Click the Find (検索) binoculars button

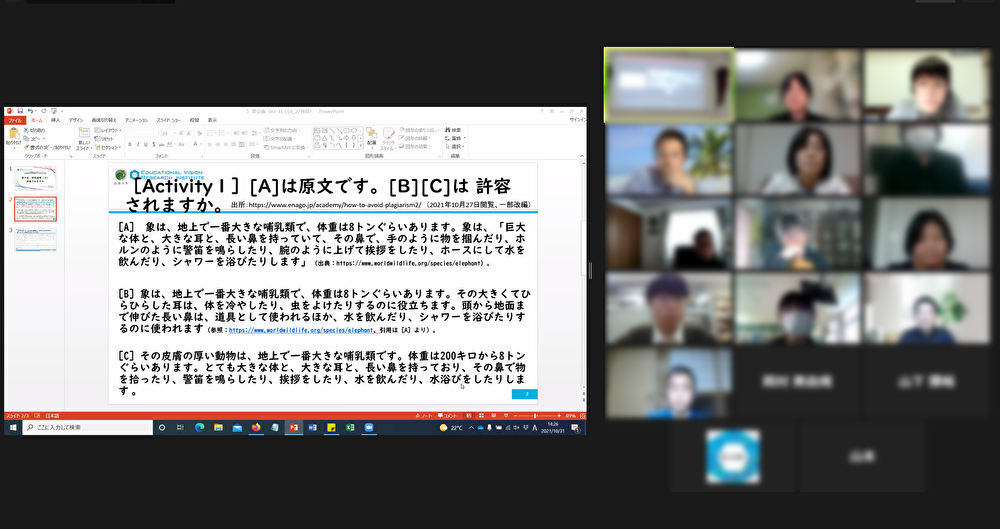click(x=453, y=130)
